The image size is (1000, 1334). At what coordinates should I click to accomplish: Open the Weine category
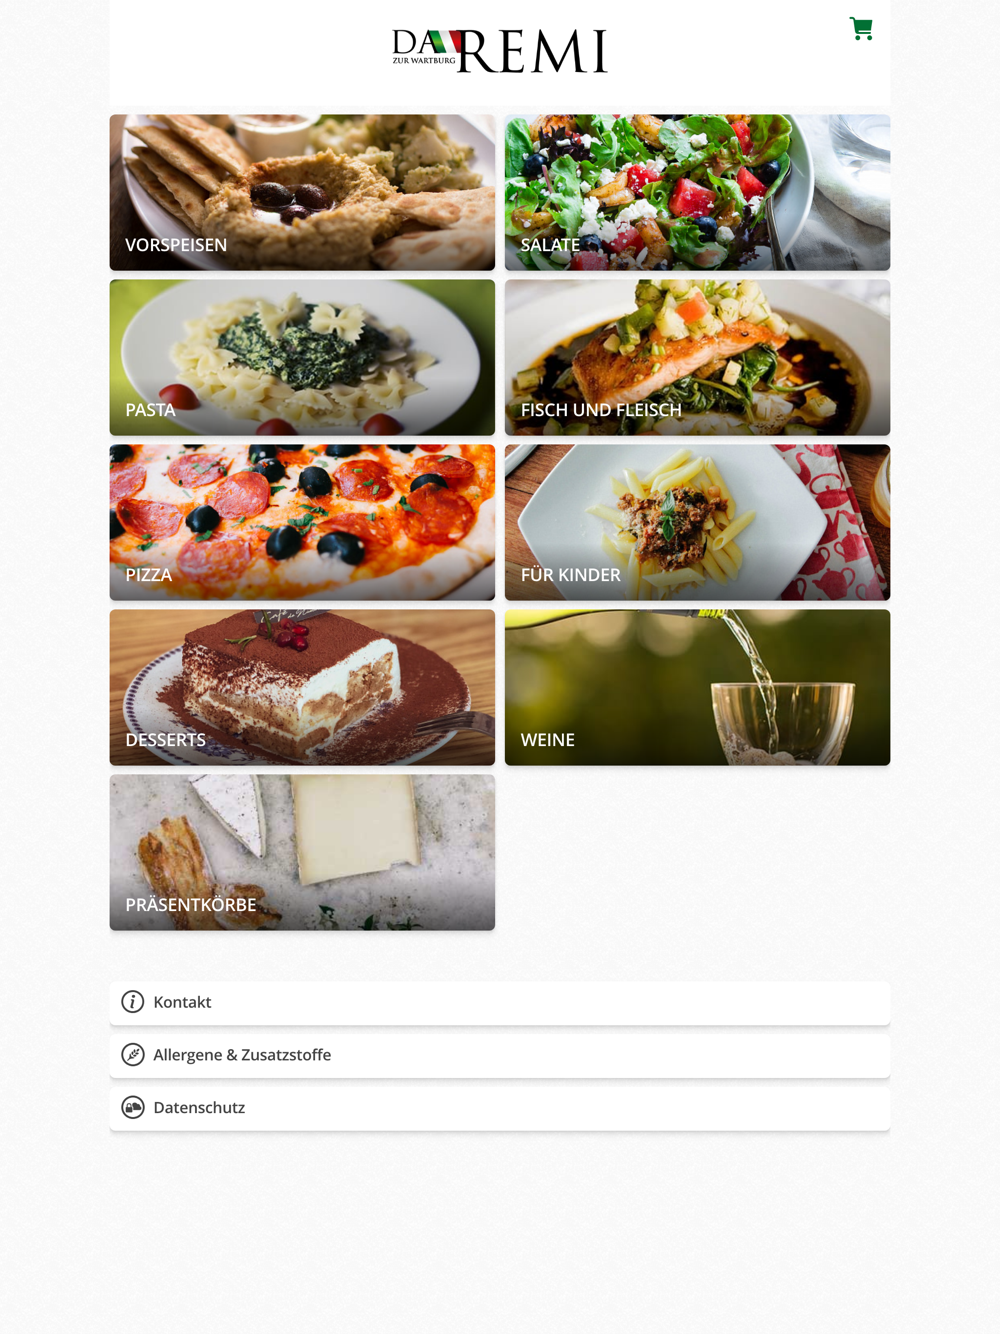697,687
